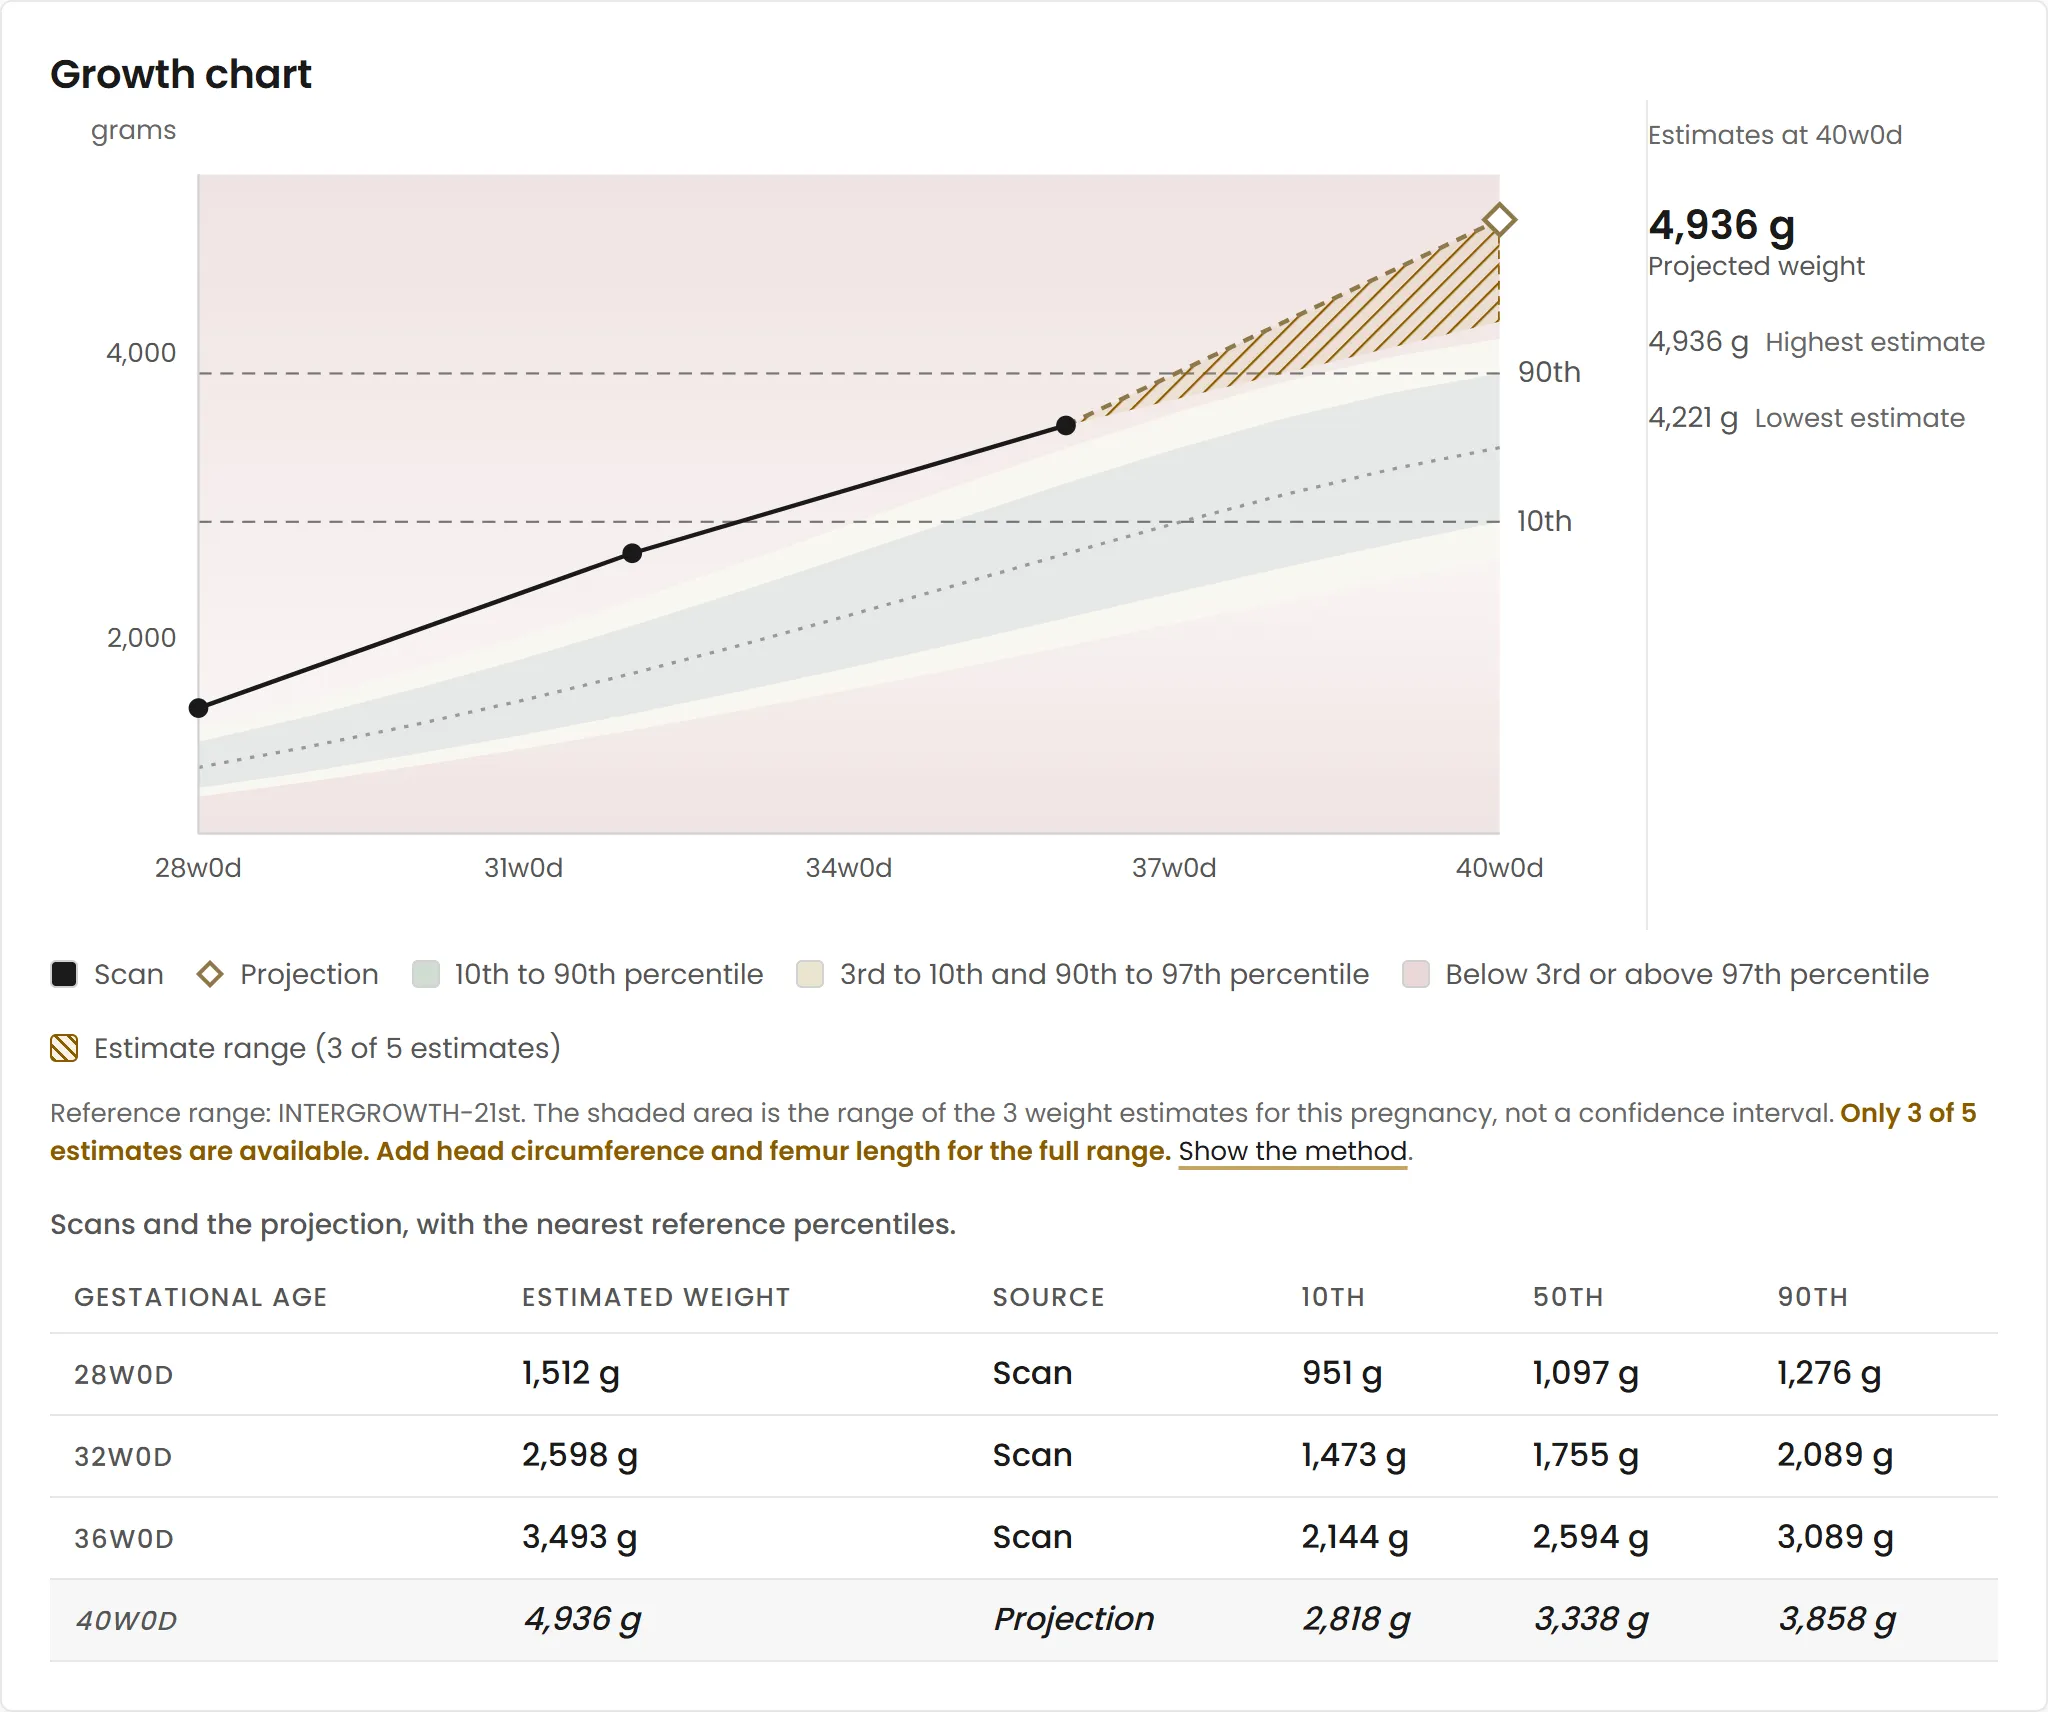Click the 2,144 g 10th percentile cell
The image size is (2048, 1712).
tap(1355, 1537)
